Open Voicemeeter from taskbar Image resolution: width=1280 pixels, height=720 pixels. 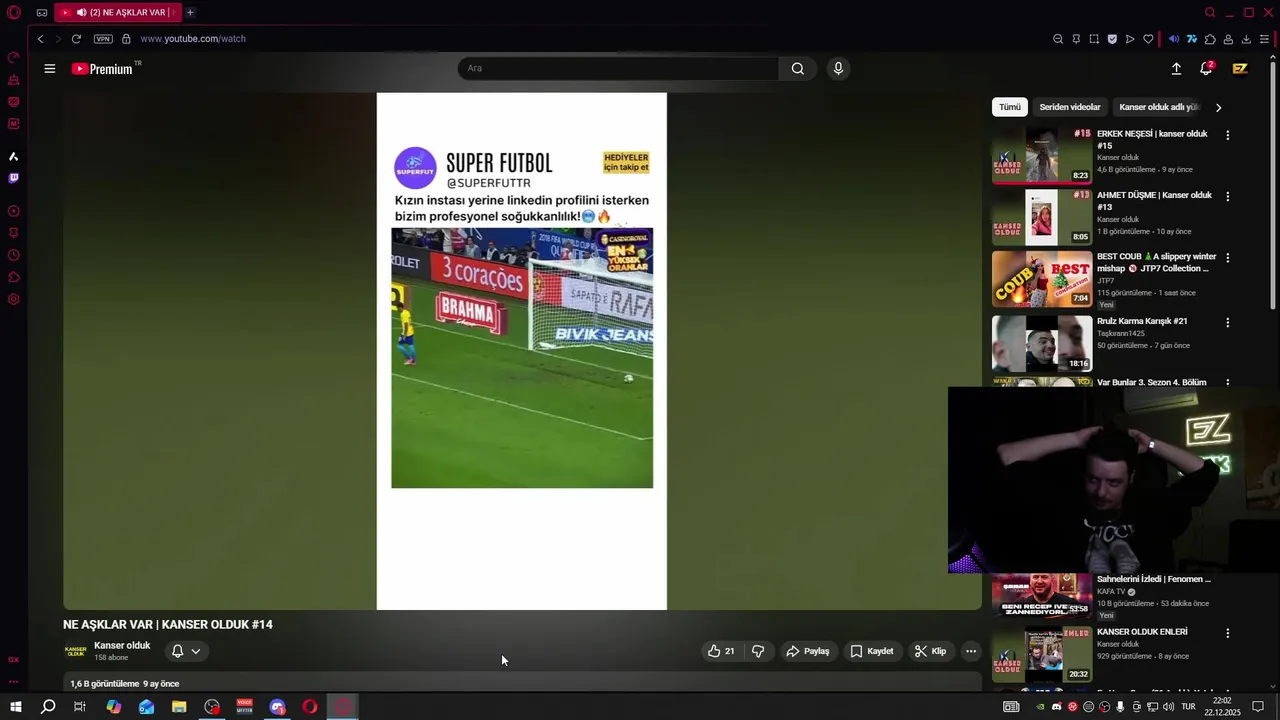pos(245,707)
